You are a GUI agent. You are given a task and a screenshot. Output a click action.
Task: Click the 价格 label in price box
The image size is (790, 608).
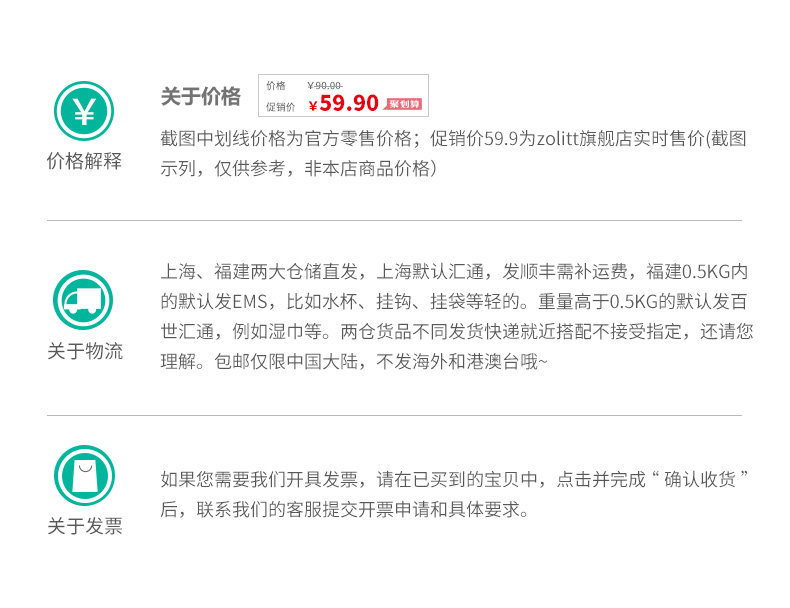coord(275,86)
